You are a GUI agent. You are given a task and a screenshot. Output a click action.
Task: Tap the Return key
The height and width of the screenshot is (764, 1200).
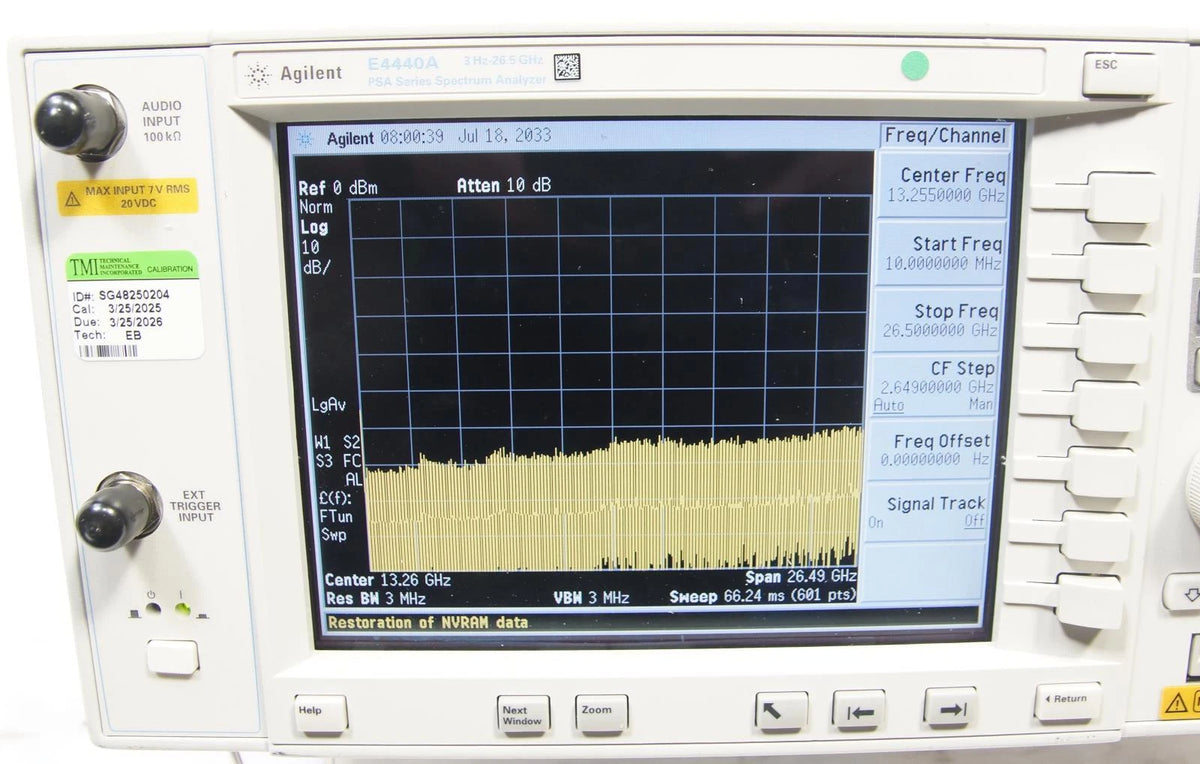[1067, 700]
